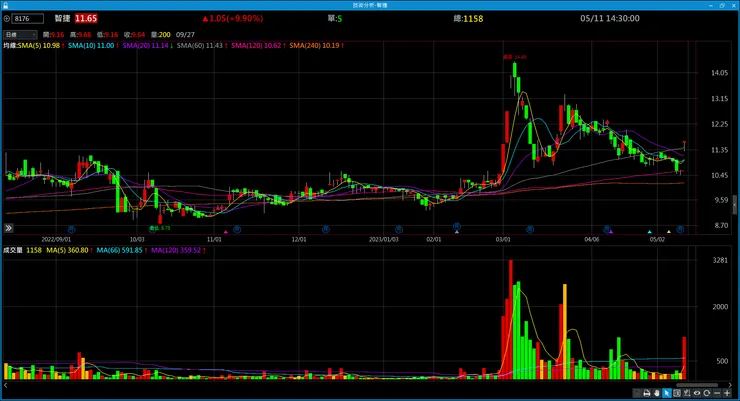740x401 pixels.
Task: Click the 05/11 14:30:00 timestamp
Action: pos(610,18)
